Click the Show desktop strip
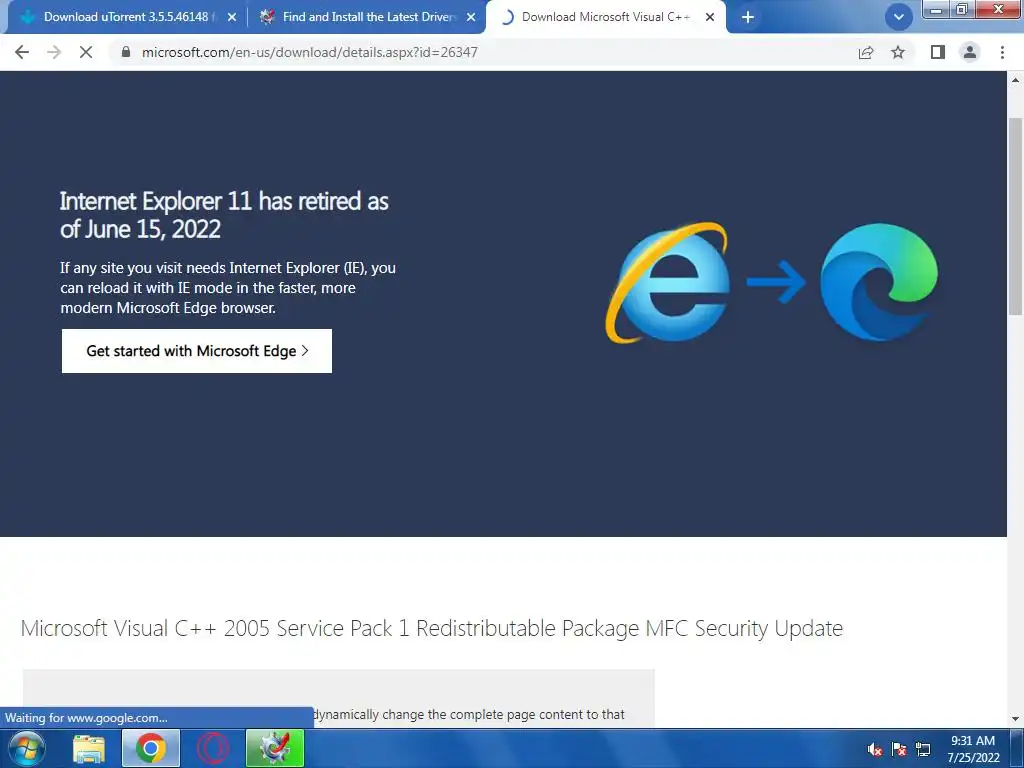Image resolution: width=1024 pixels, height=768 pixels. point(1017,748)
